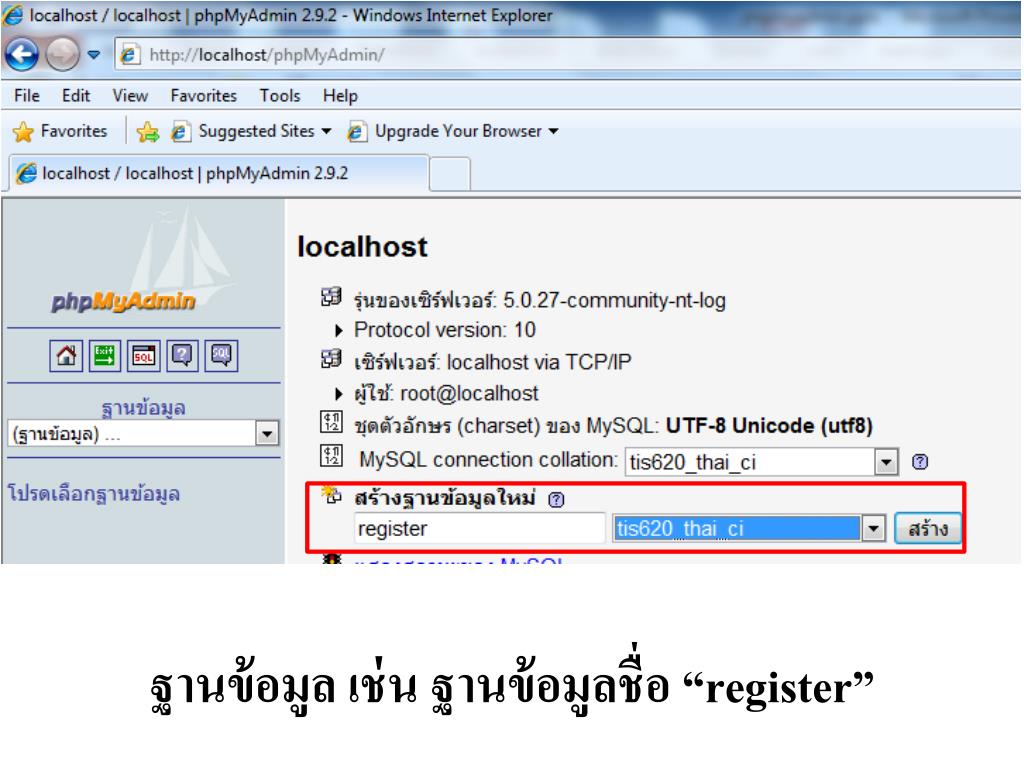
Task: Click the Add to Favorites bar icon
Action: pyautogui.click(x=148, y=132)
